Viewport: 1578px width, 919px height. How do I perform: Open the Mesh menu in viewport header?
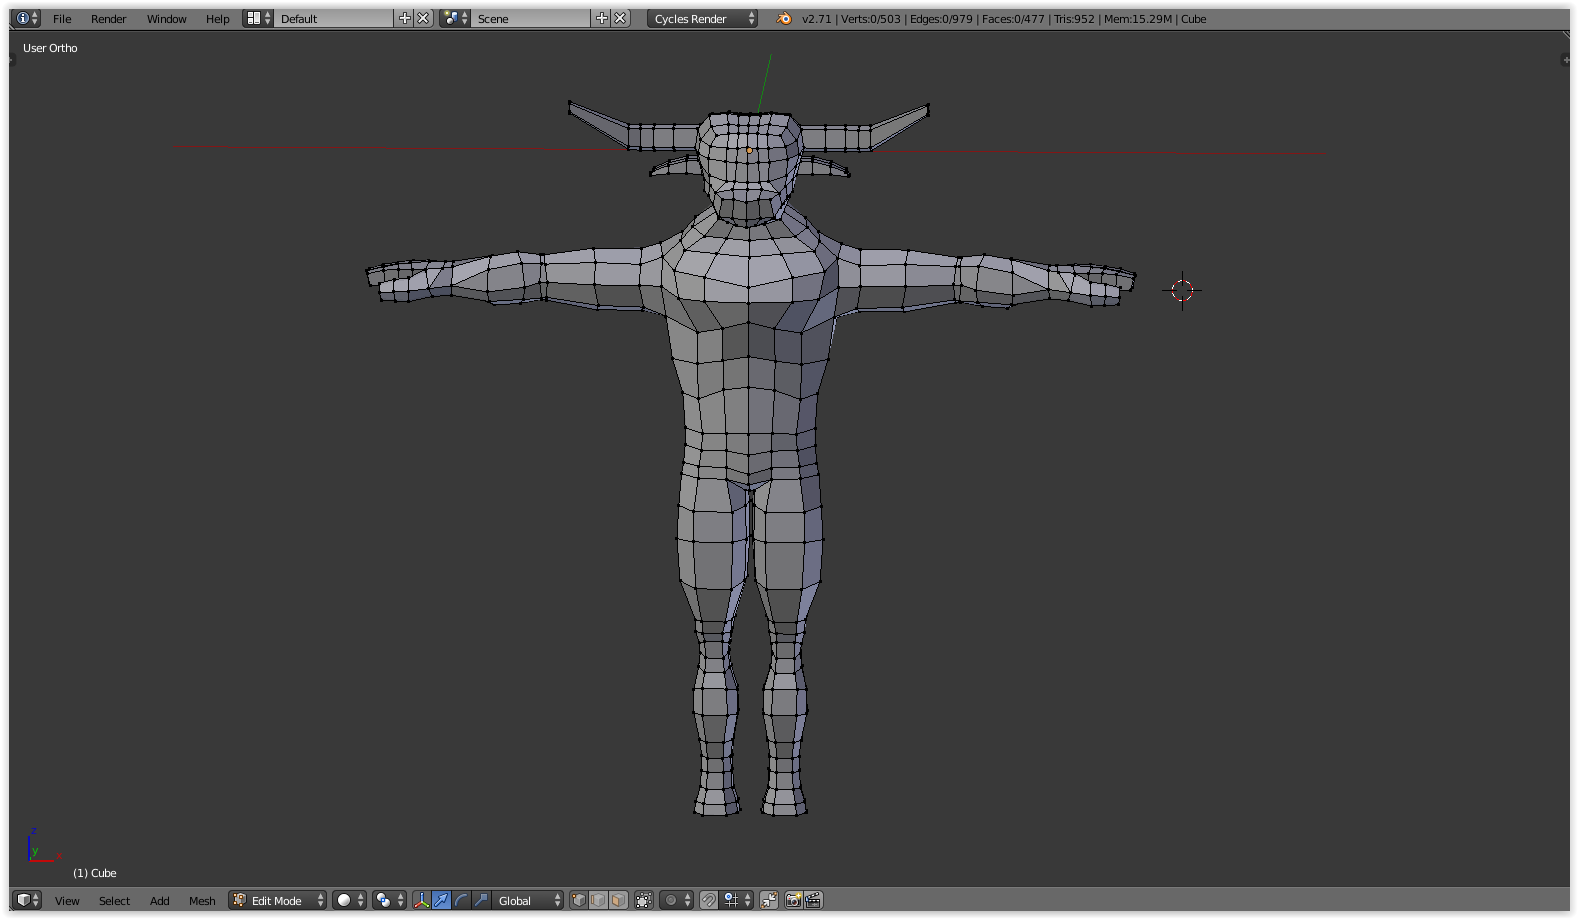click(202, 900)
